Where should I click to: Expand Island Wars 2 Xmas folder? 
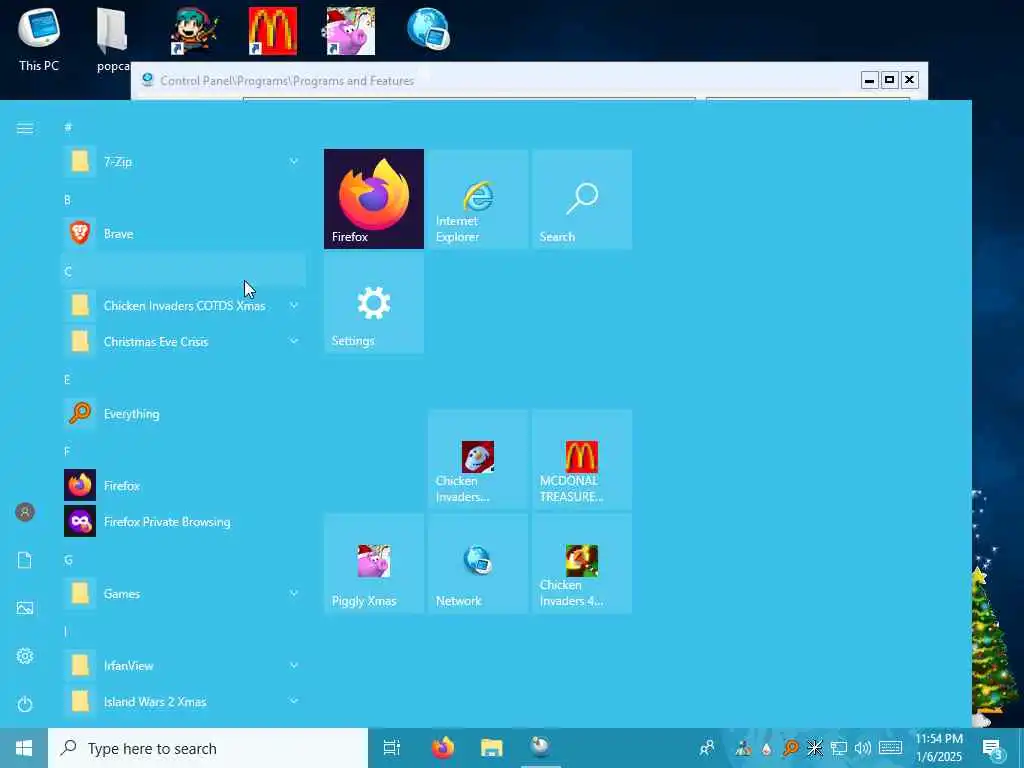click(x=184, y=701)
